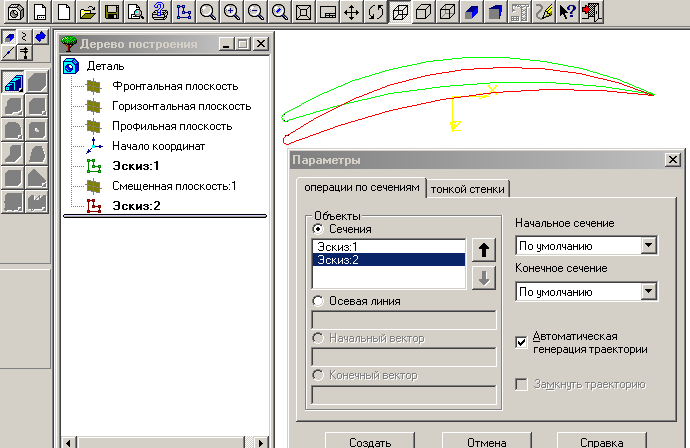Switch to wireframe display cube icon
This screenshot has height=448, width=690.
pyautogui.click(x=400, y=12)
